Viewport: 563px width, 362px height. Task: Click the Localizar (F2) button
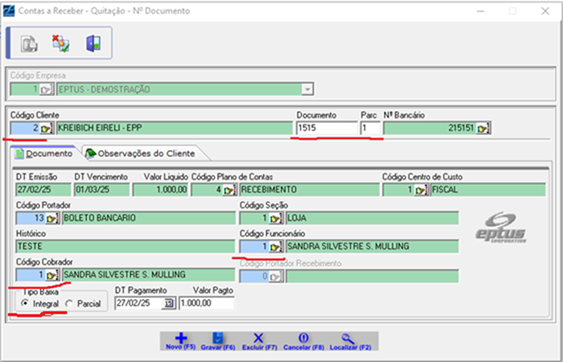coord(350,342)
